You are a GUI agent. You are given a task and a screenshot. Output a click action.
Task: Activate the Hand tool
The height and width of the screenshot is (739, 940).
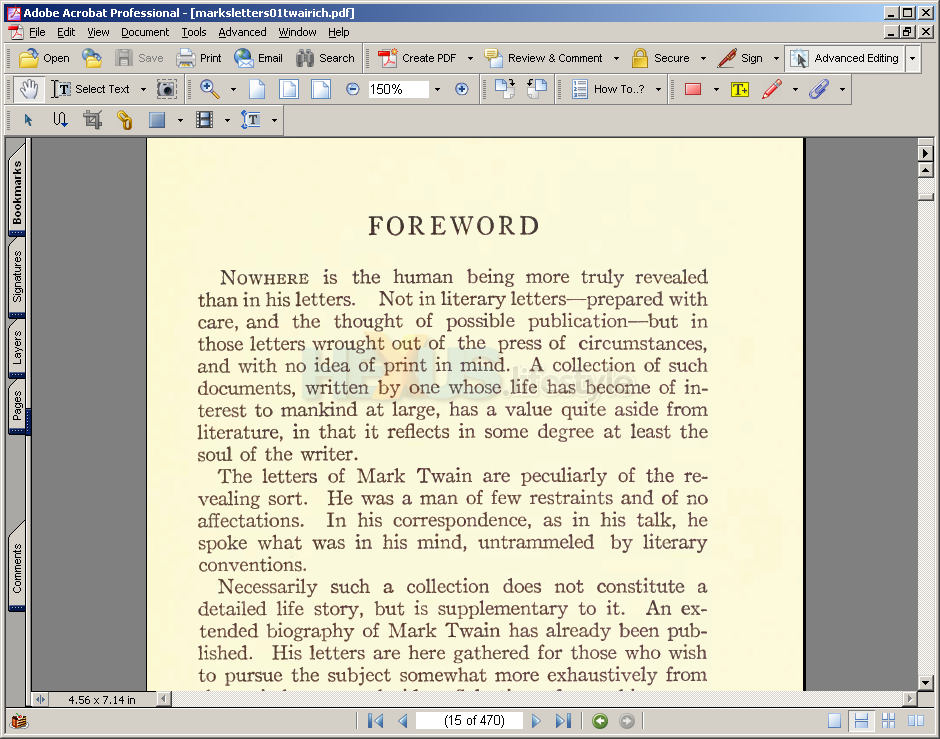pyautogui.click(x=28, y=89)
